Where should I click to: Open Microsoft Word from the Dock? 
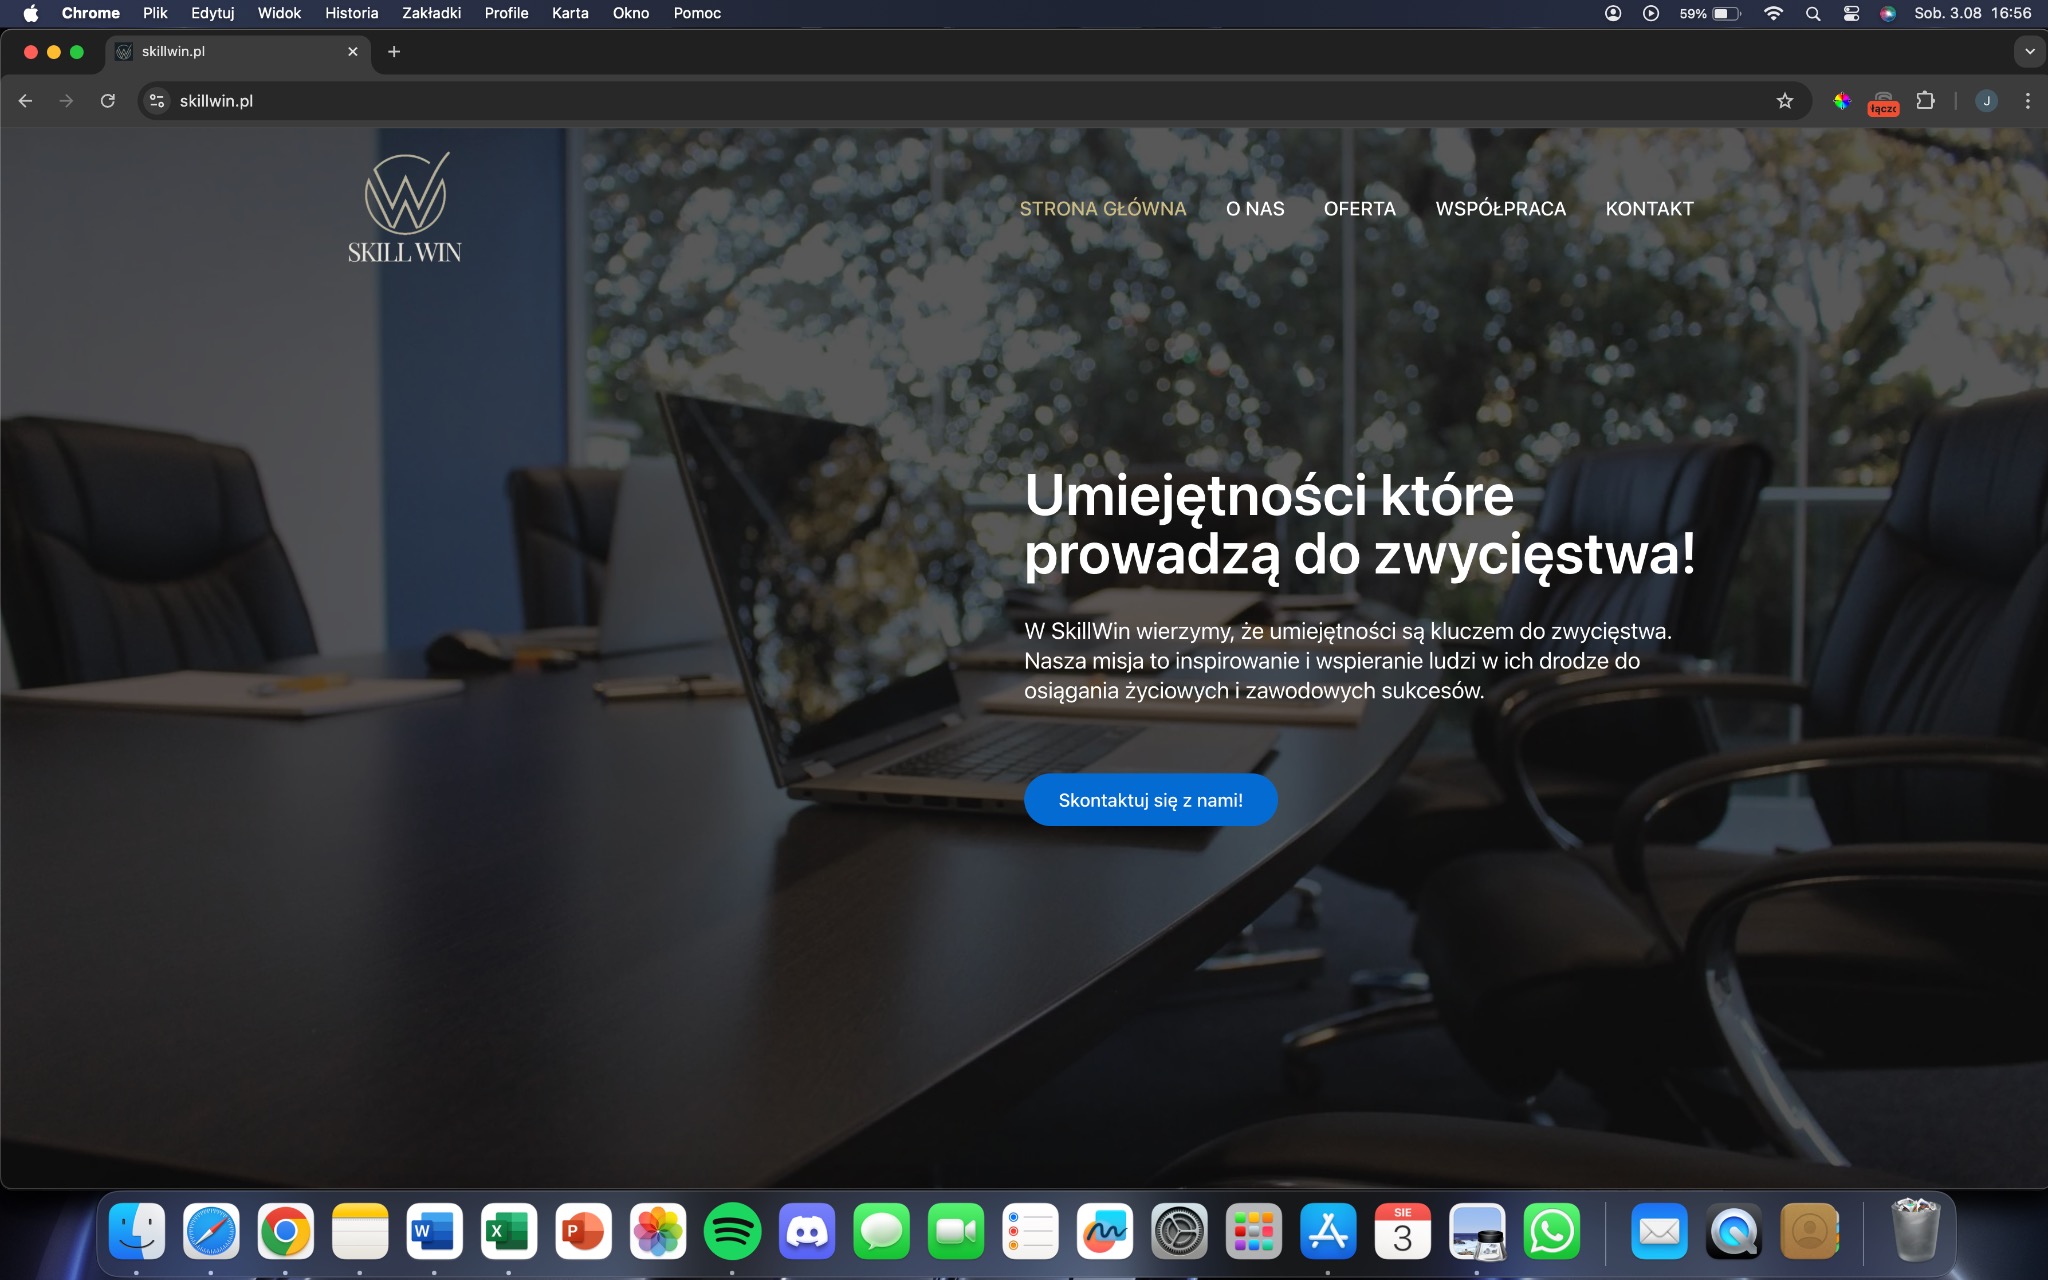coord(435,1232)
